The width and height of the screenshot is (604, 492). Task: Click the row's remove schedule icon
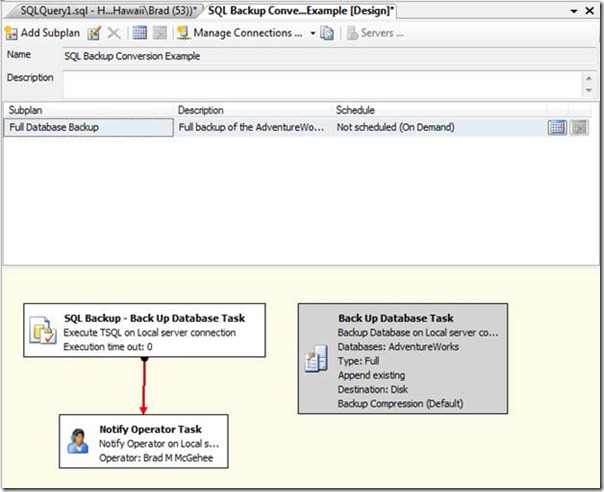(x=578, y=128)
